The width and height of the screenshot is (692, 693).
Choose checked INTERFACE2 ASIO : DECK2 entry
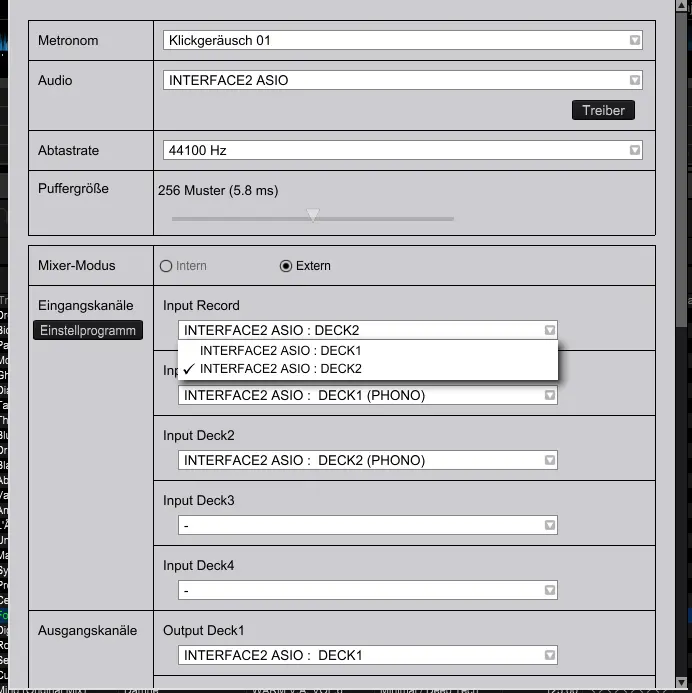pos(280,369)
